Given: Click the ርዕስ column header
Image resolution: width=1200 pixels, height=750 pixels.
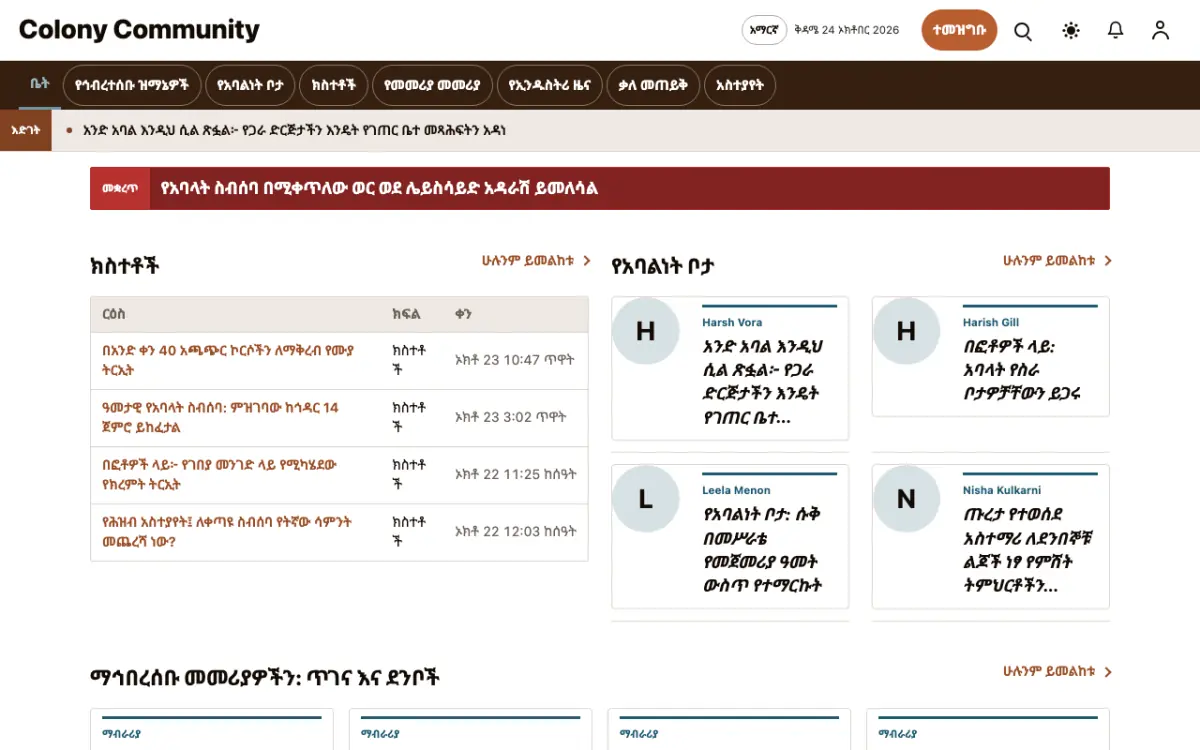Looking at the screenshot, I should 113,314.
